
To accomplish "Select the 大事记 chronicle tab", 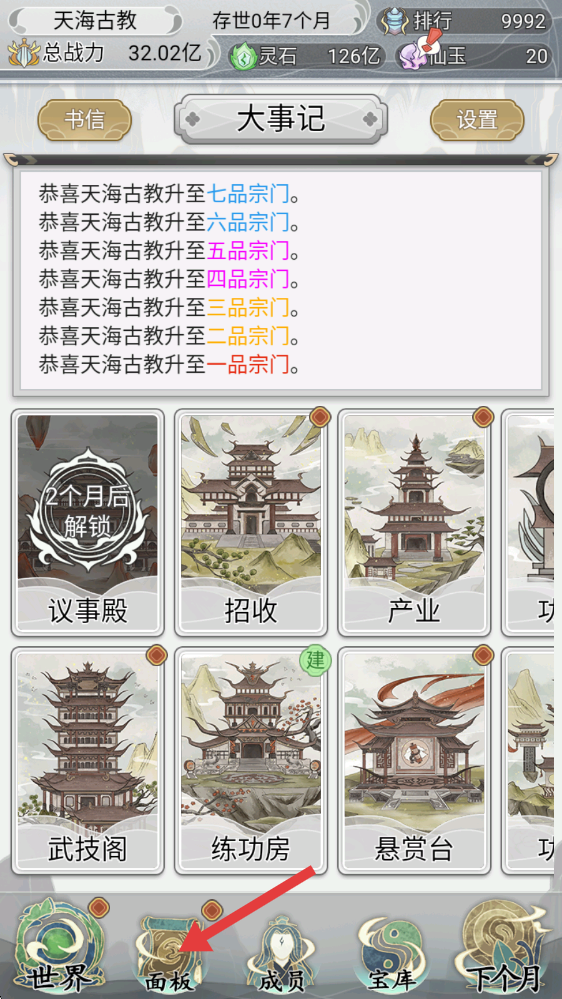I will 281,119.
